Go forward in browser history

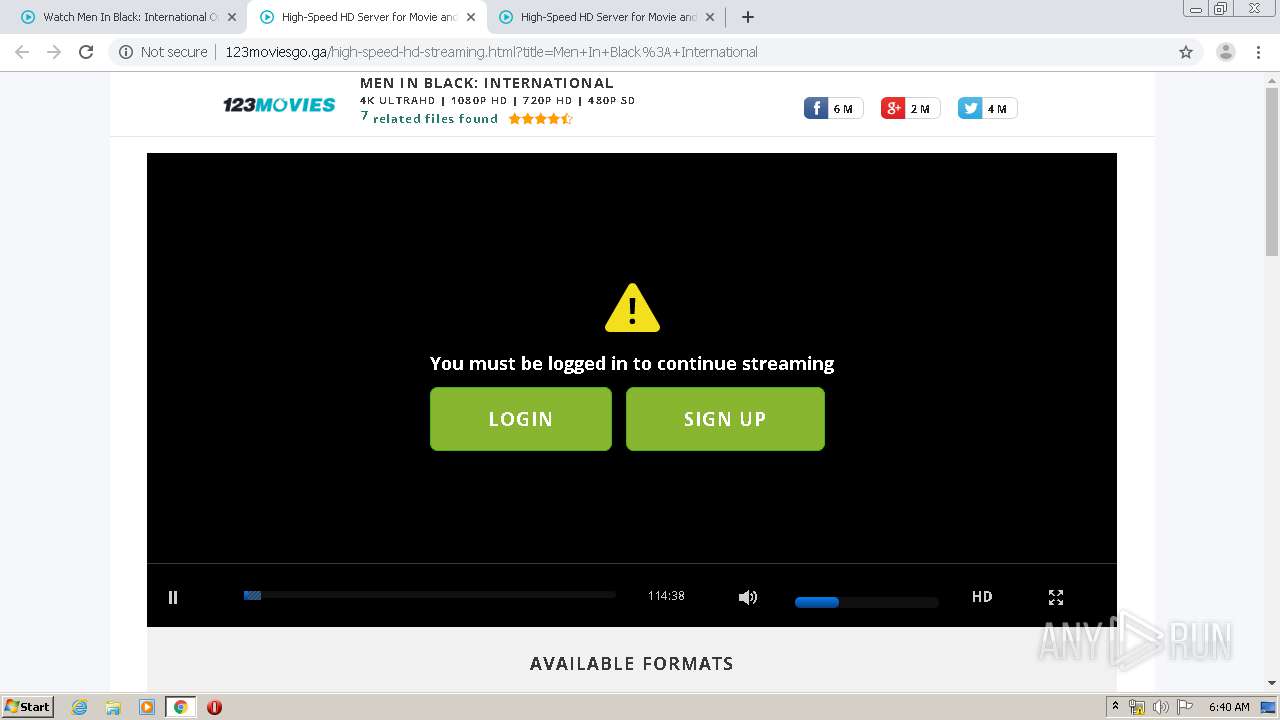point(54,52)
